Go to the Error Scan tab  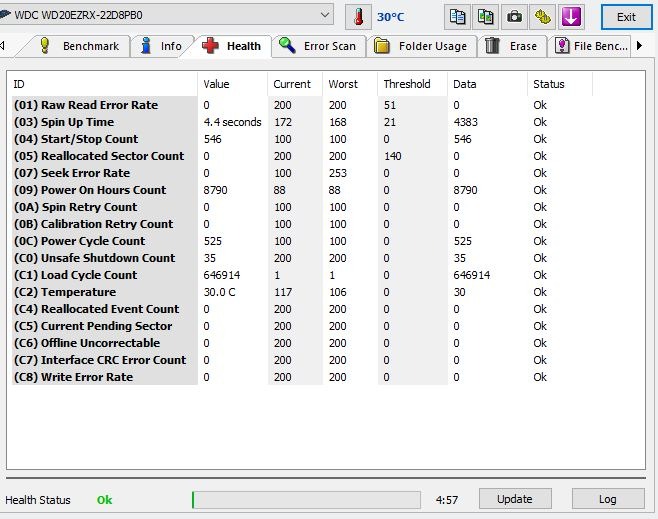click(317, 46)
